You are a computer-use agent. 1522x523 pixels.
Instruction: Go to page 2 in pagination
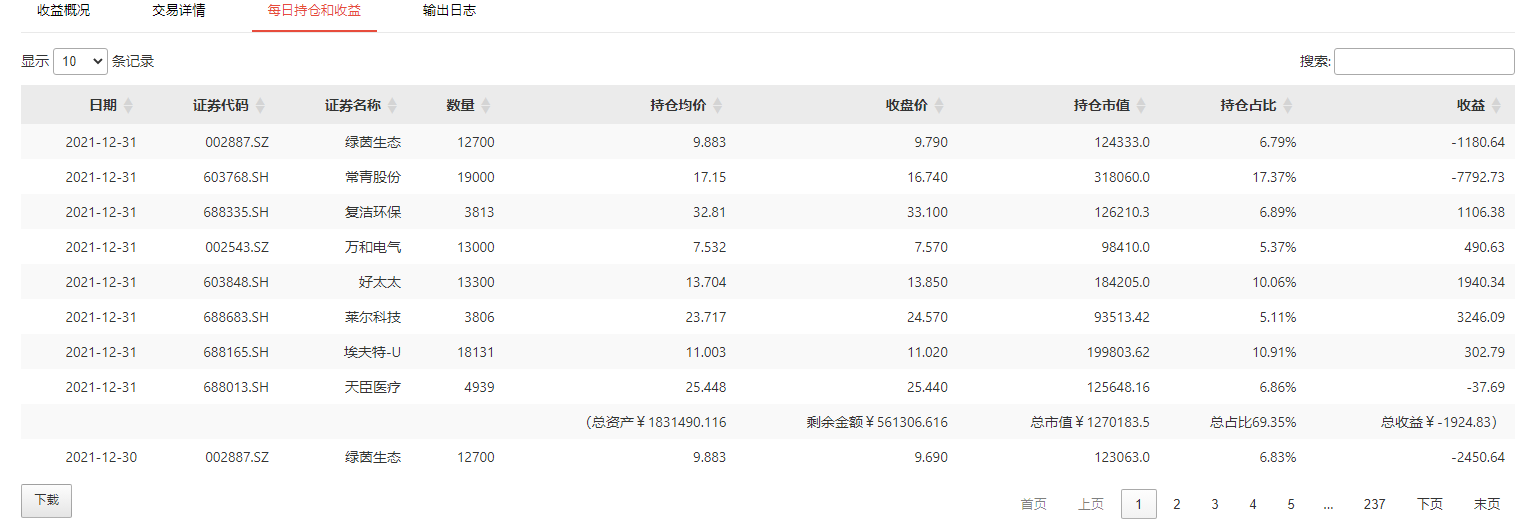[1177, 504]
